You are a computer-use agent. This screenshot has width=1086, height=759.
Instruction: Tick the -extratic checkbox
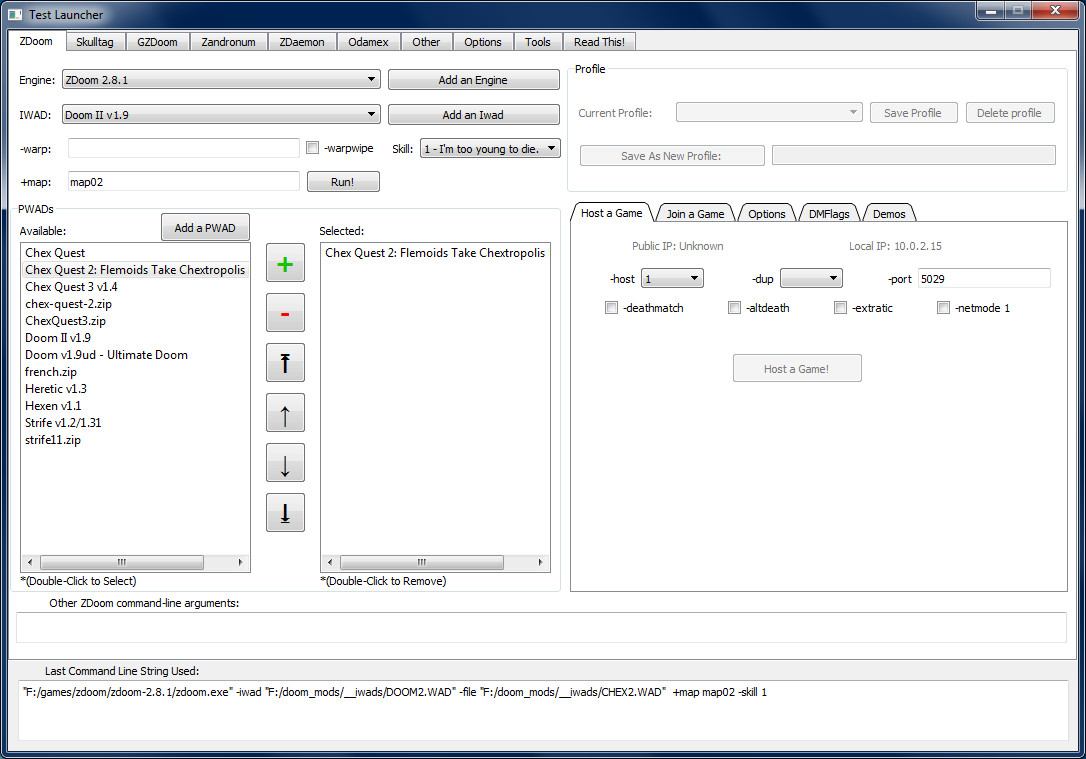pyautogui.click(x=840, y=307)
